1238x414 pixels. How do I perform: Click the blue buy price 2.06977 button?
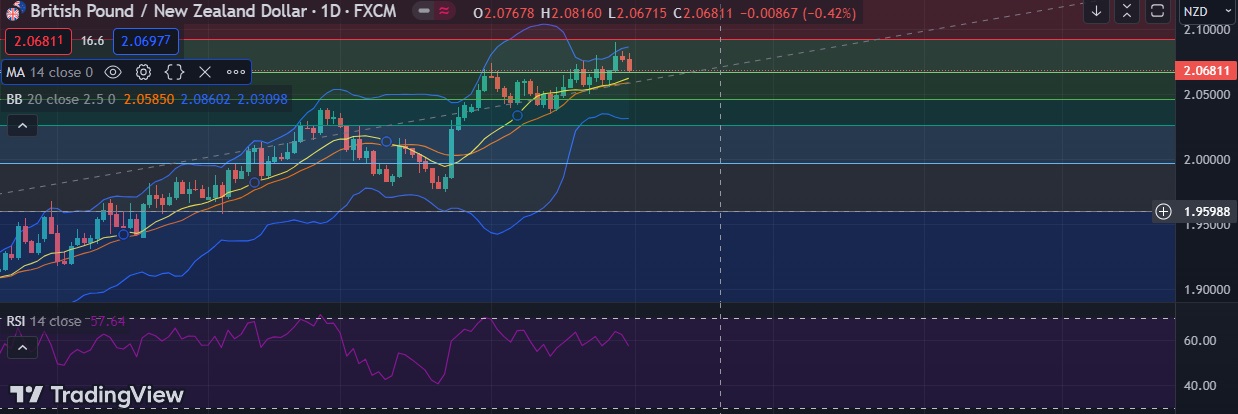pyautogui.click(x=147, y=41)
